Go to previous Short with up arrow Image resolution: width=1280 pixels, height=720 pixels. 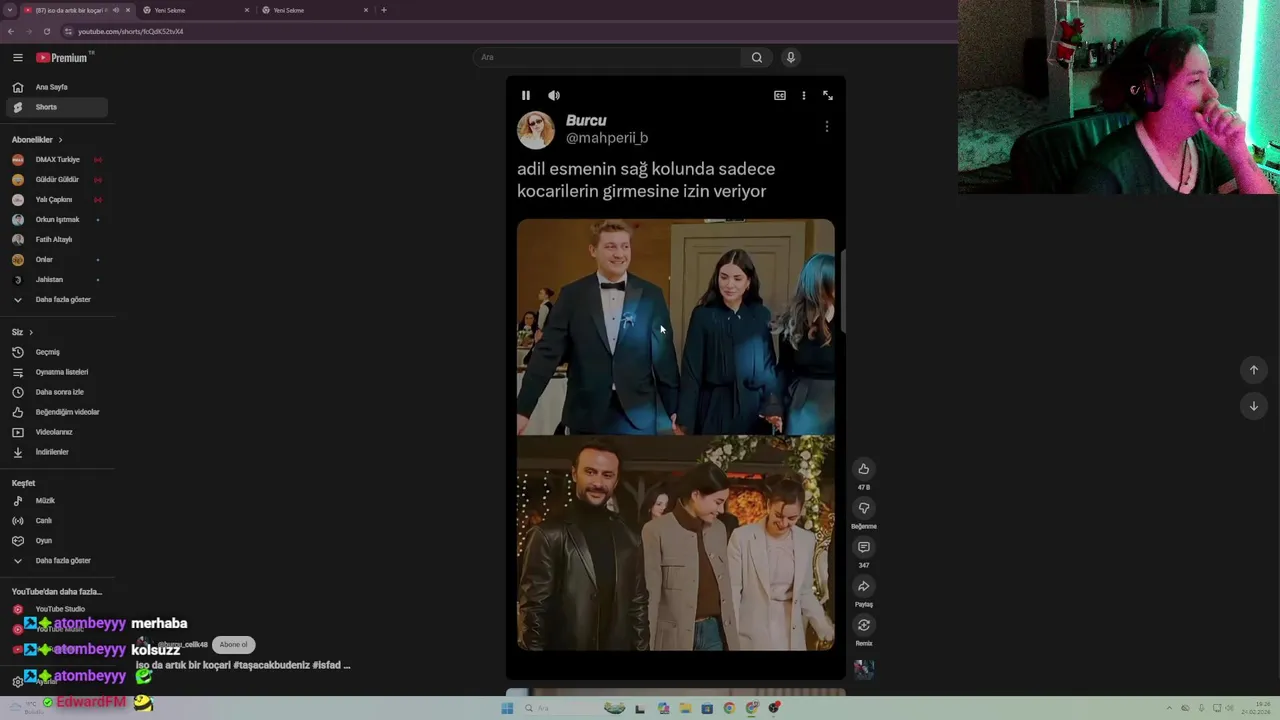pyautogui.click(x=1254, y=370)
